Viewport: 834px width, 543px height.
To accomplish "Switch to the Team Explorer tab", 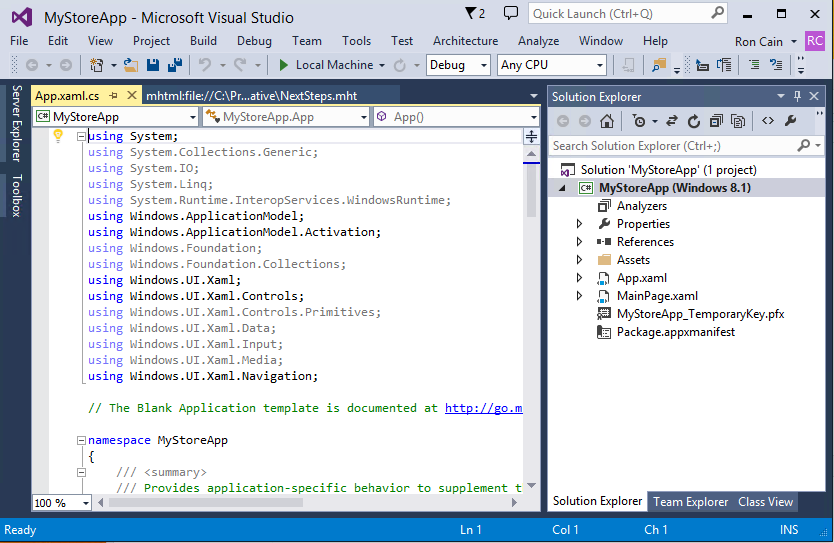I will 690,502.
